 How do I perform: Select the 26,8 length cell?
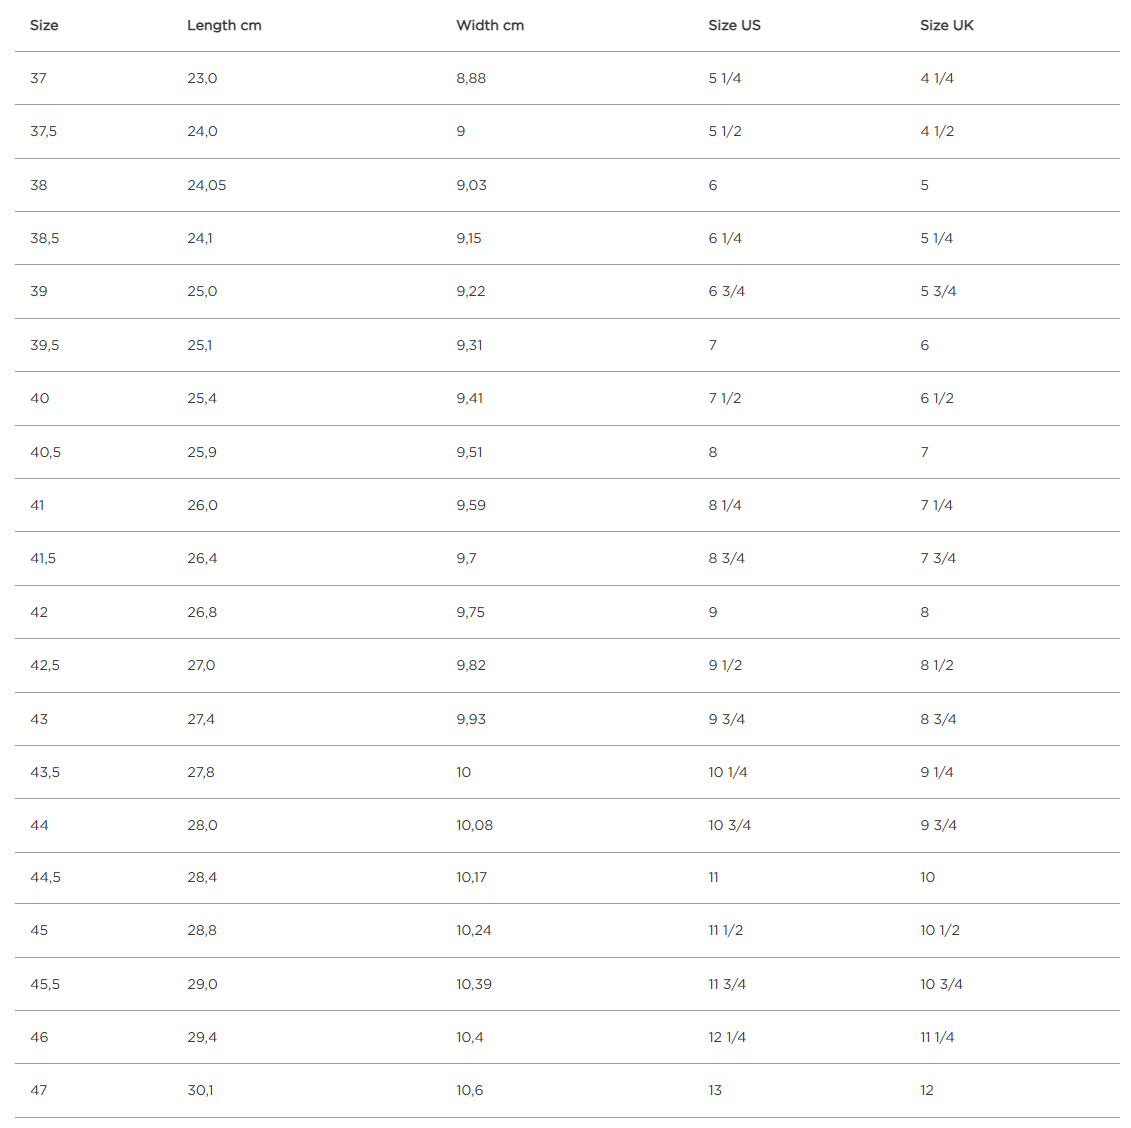pos(202,612)
